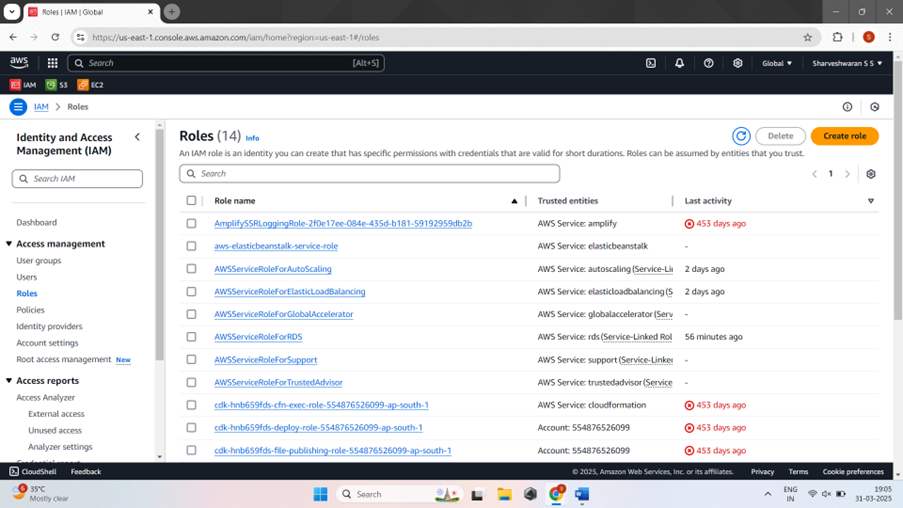Screen dimensions: 903x508
Task: Collapse the Access reports section
Action: [x=9, y=381]
